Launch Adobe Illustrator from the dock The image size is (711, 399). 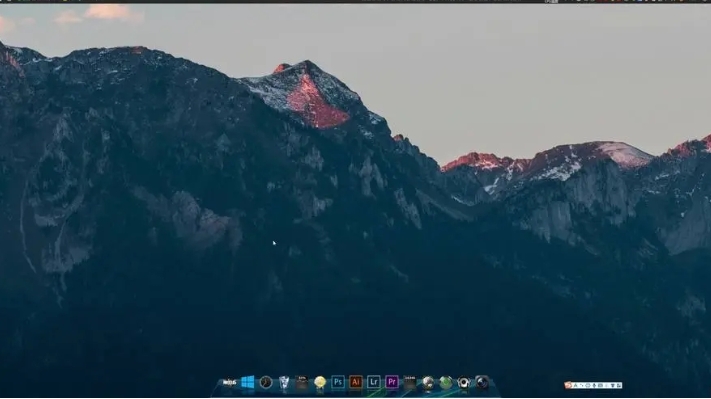tap(356, 382)
